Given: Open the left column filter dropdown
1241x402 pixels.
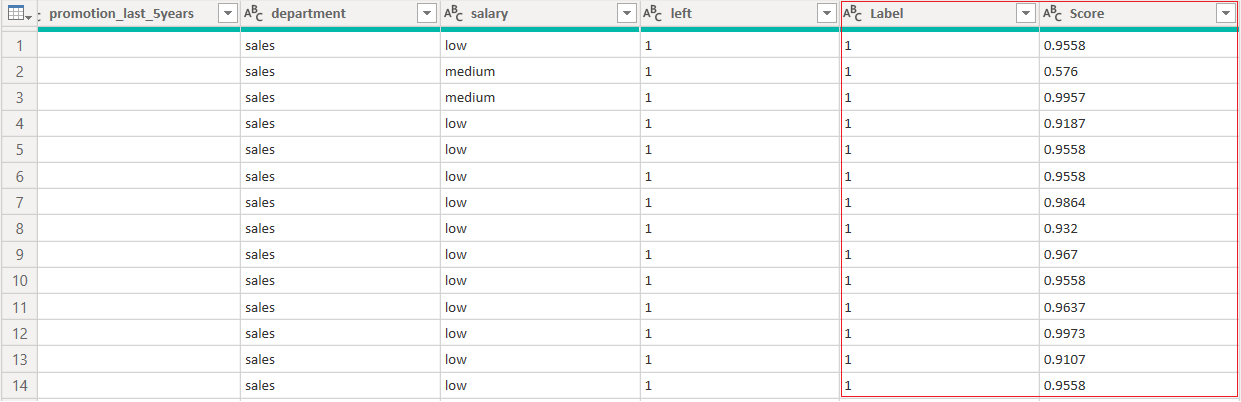Looking at the screenshot, I should pos(826,14).
